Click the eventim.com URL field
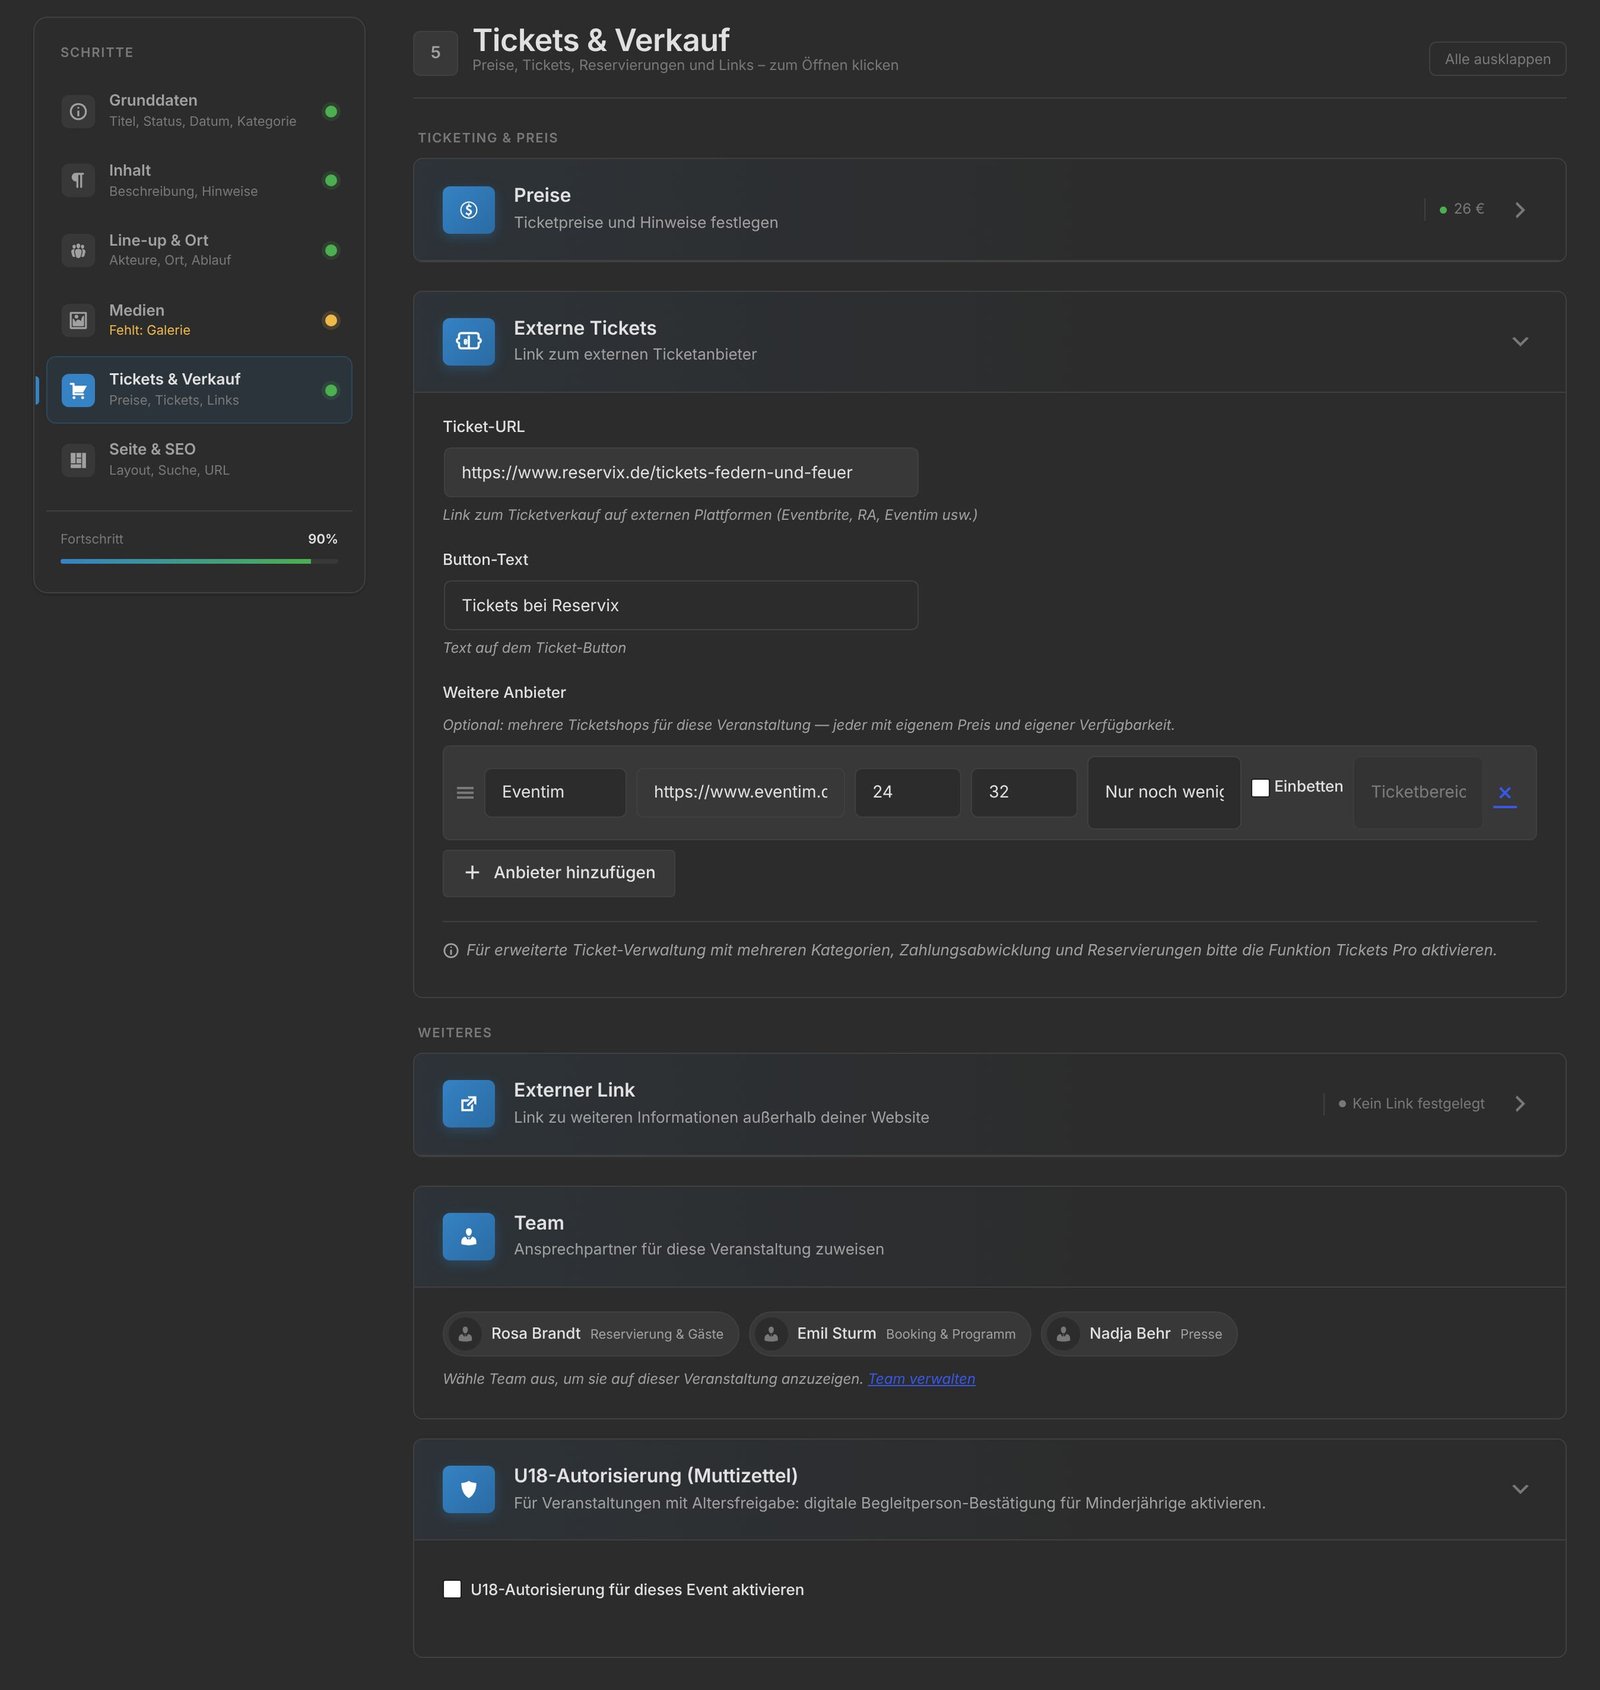Viewport: 1600px width, 1690px height. [x=740, y=793]
